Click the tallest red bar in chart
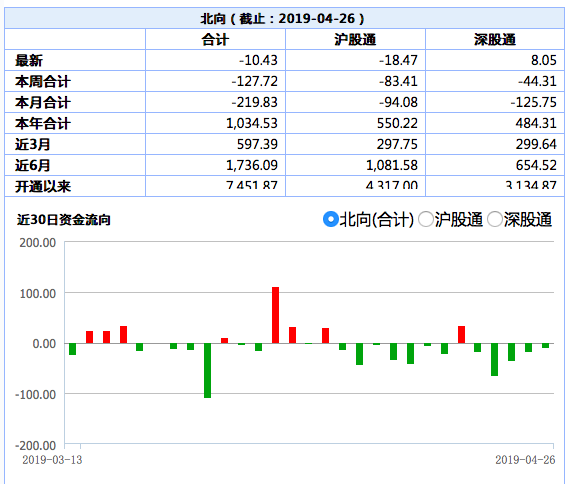573x484 pixels. point(276,315)
